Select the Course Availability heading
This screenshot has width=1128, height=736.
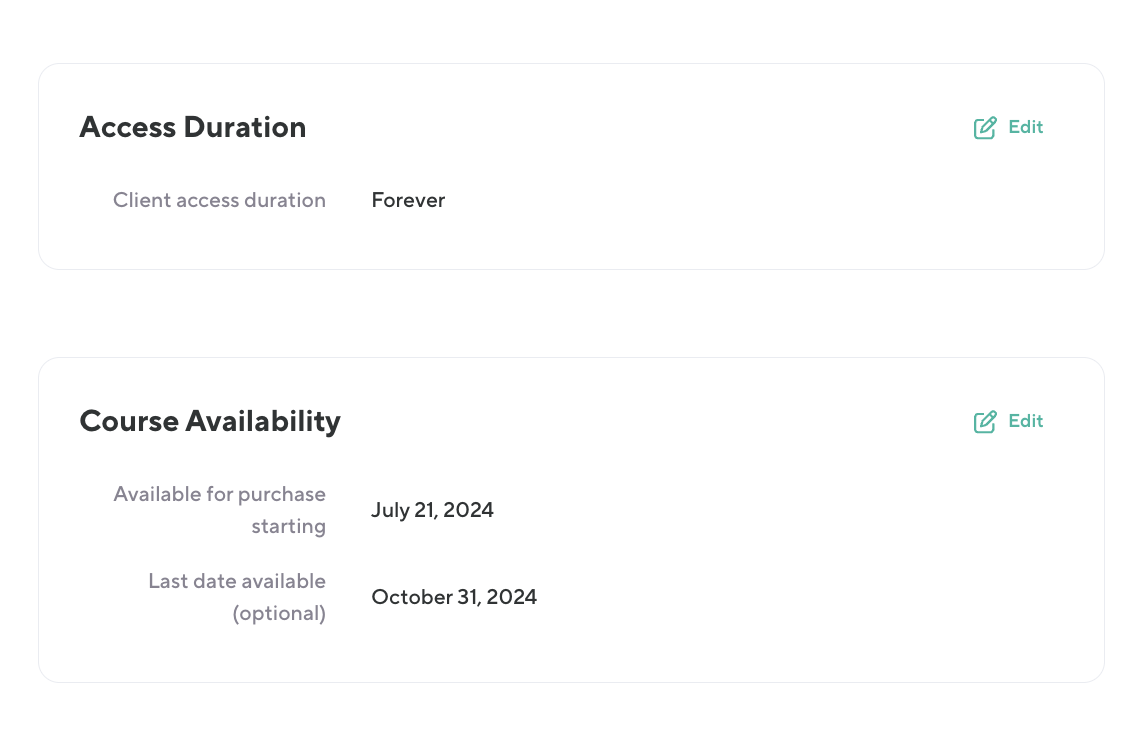coord(210,421)
